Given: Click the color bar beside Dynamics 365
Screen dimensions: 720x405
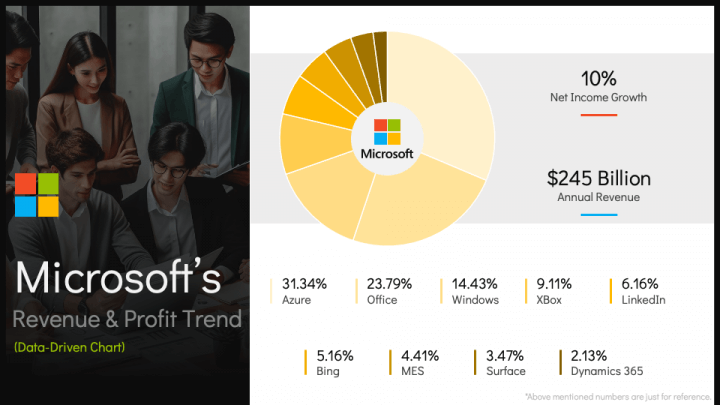Looking at the screenshot, I should [x=560, y=362].
